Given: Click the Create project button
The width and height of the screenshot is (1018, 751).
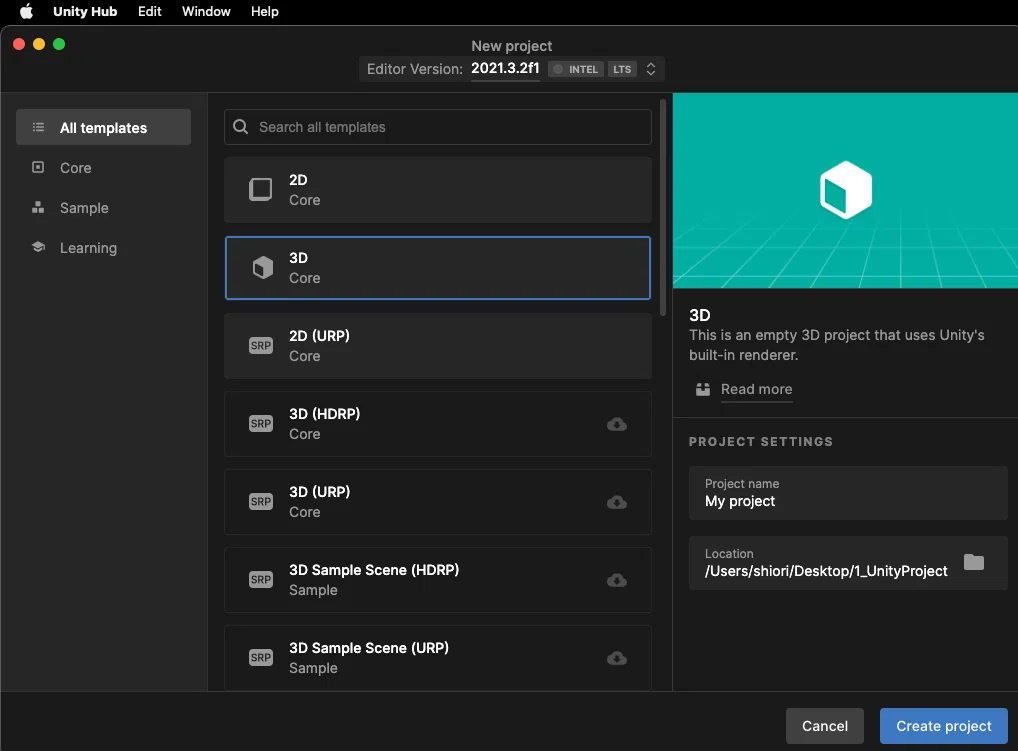Looking at the screenshot, I should (944, 726).
